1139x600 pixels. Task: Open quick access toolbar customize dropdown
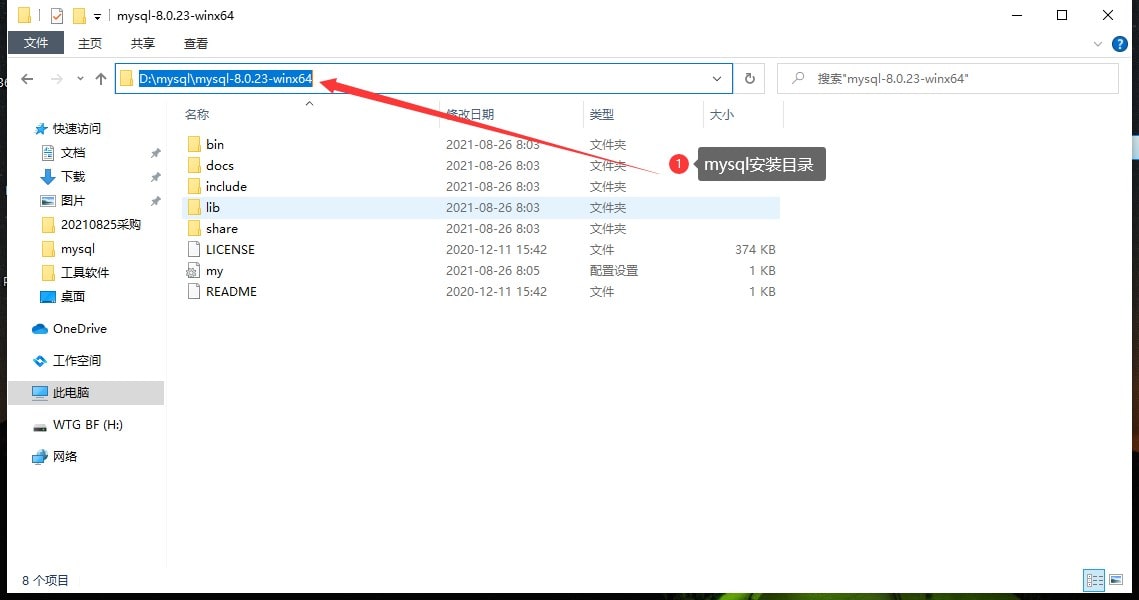97,16
